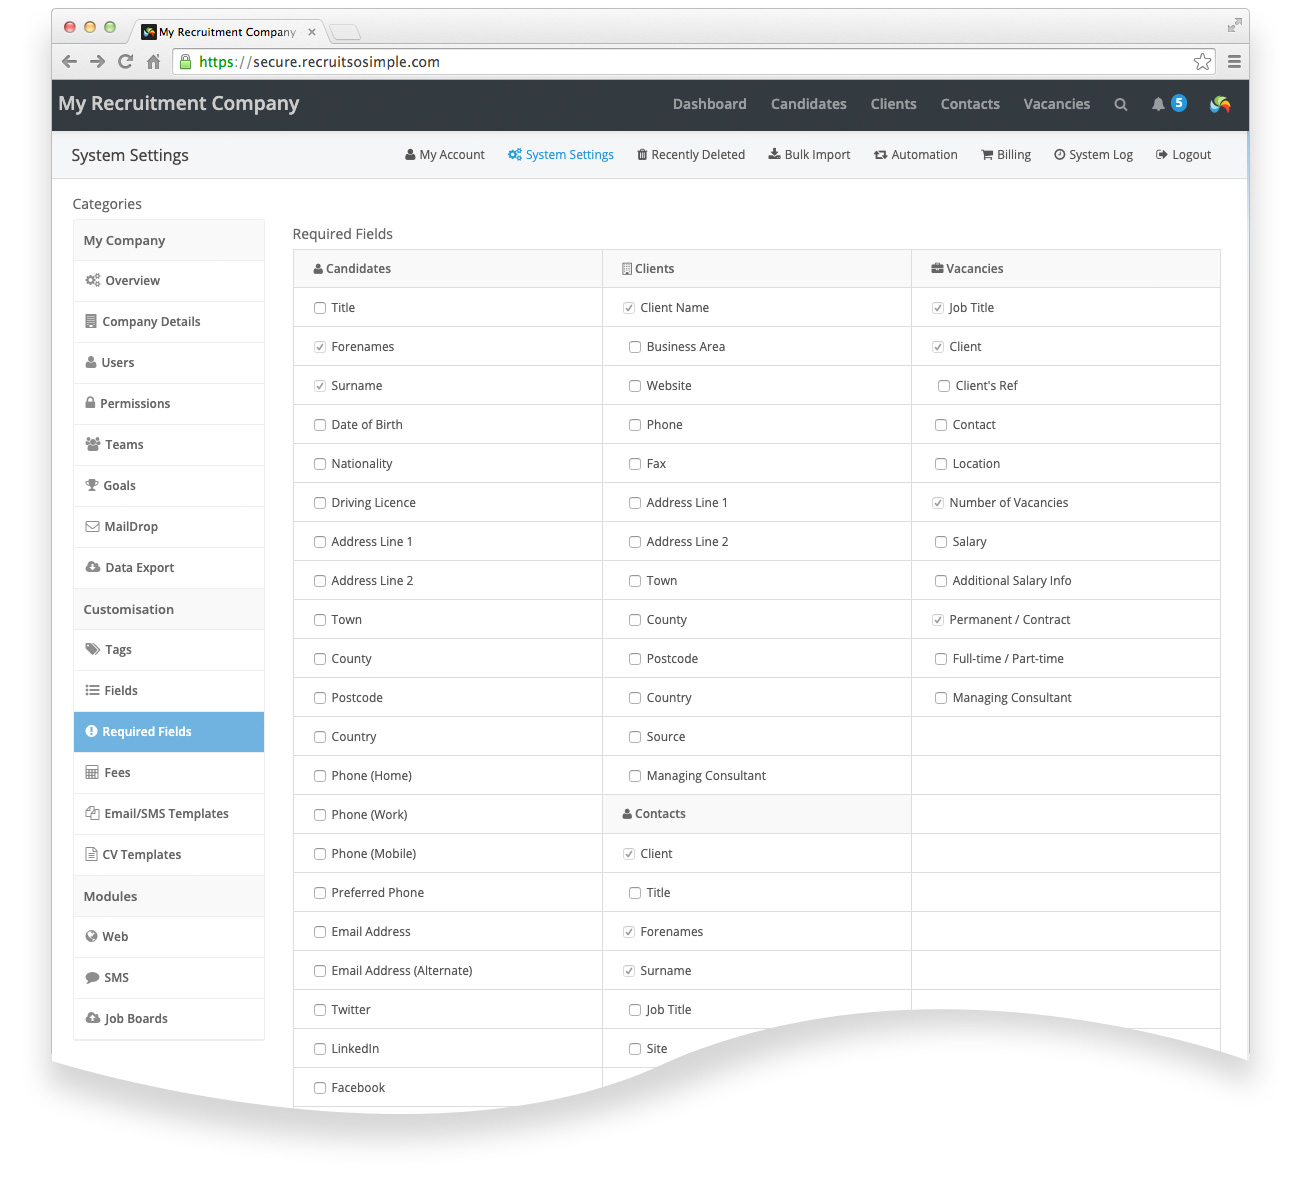Open Recently Deleted page
Viewport: 1298px width, 1180px height.
(x=691, y=155)
